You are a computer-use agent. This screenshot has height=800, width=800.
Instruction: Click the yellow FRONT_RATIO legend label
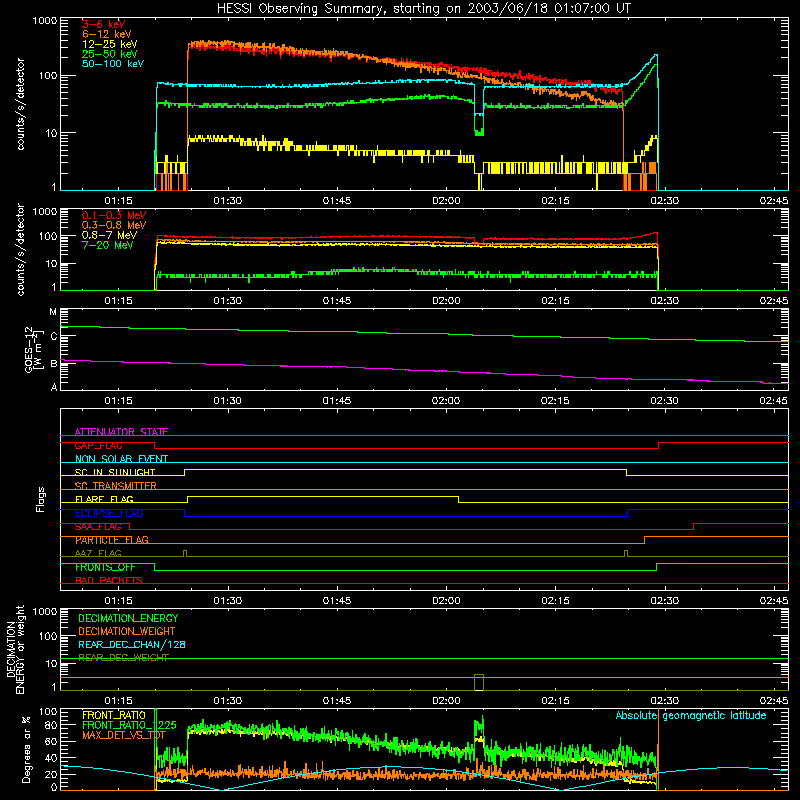[x=114, y=715]
